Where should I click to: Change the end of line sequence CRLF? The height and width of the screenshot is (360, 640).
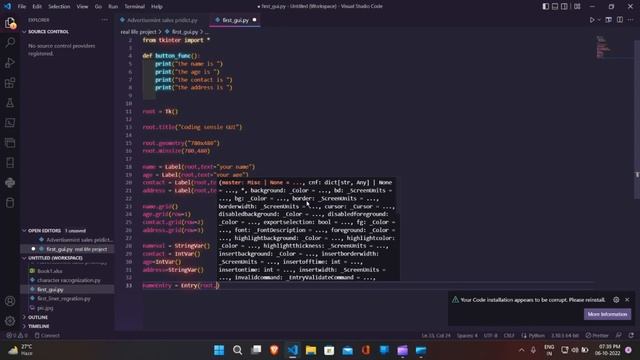pyautogui.click(x=509, y=336)
